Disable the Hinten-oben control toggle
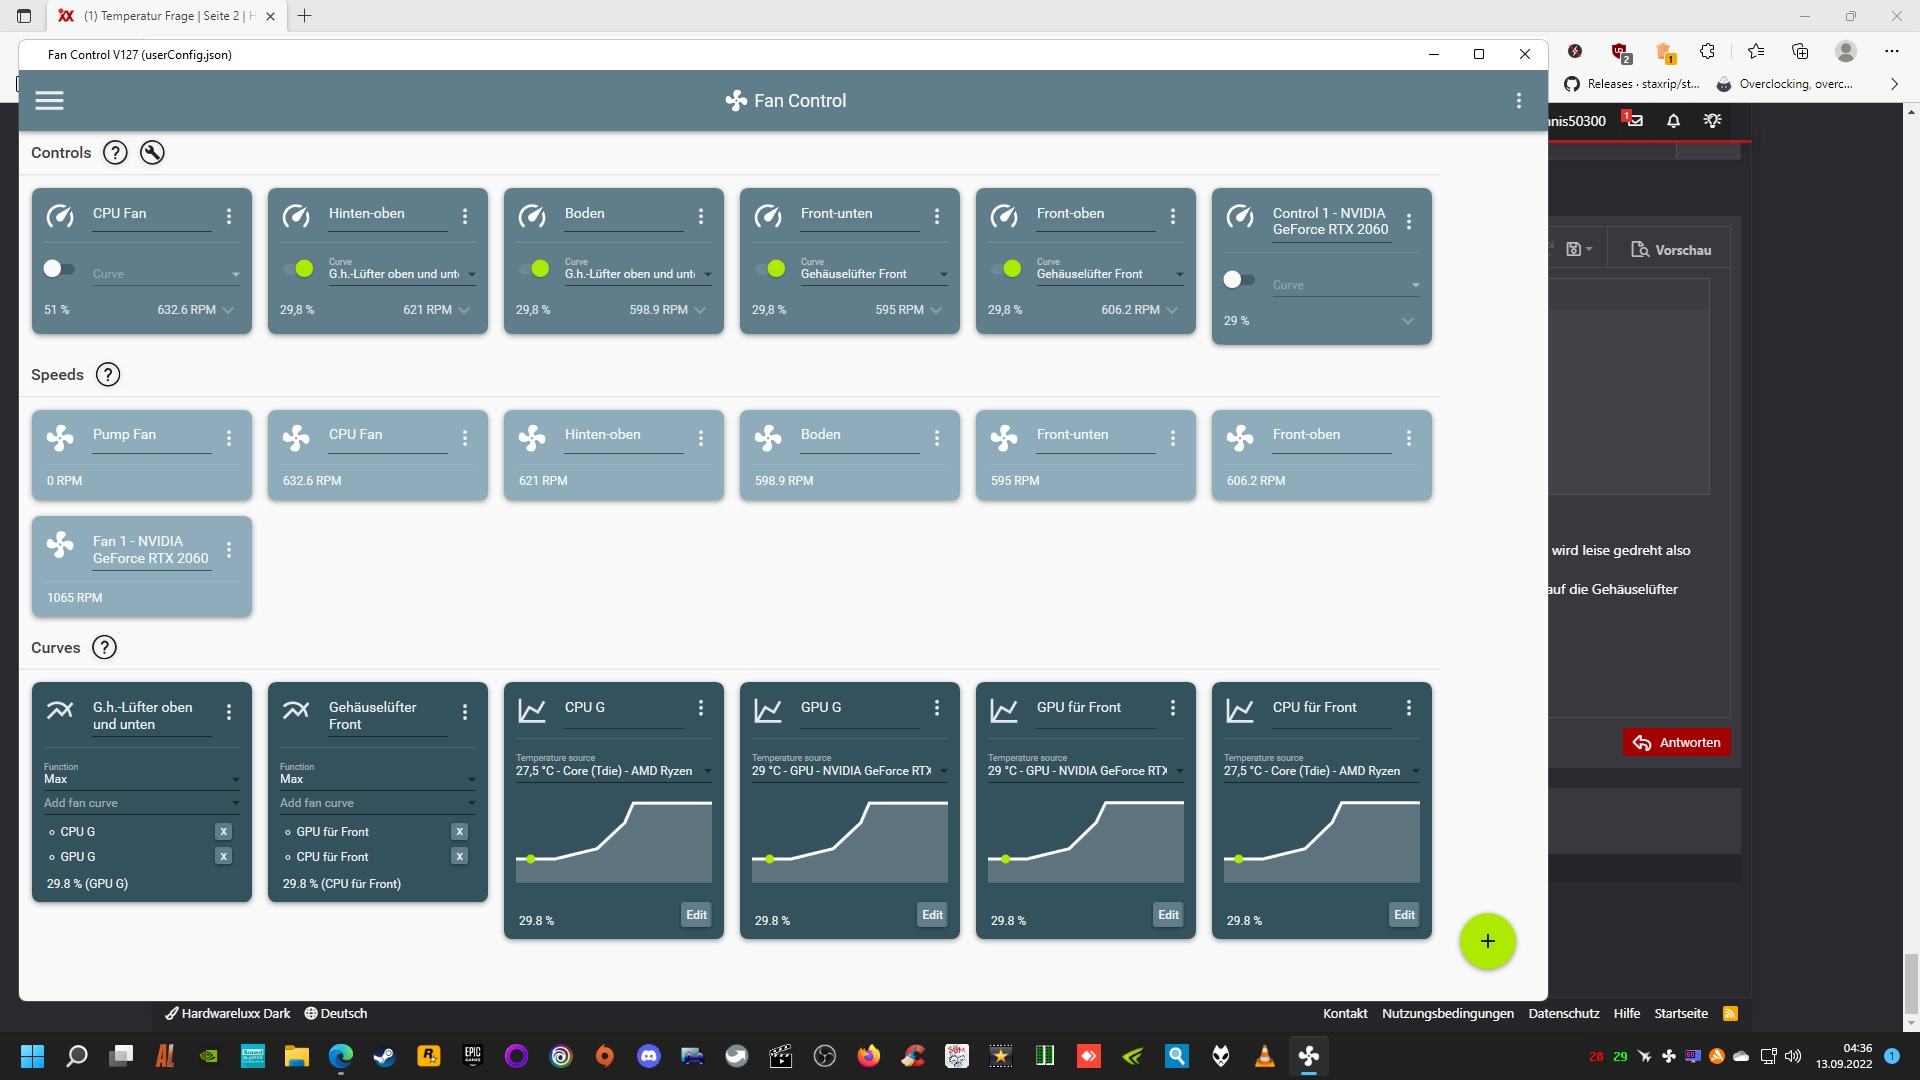This screenshot has height=1080, width=1920. point(298,269)
